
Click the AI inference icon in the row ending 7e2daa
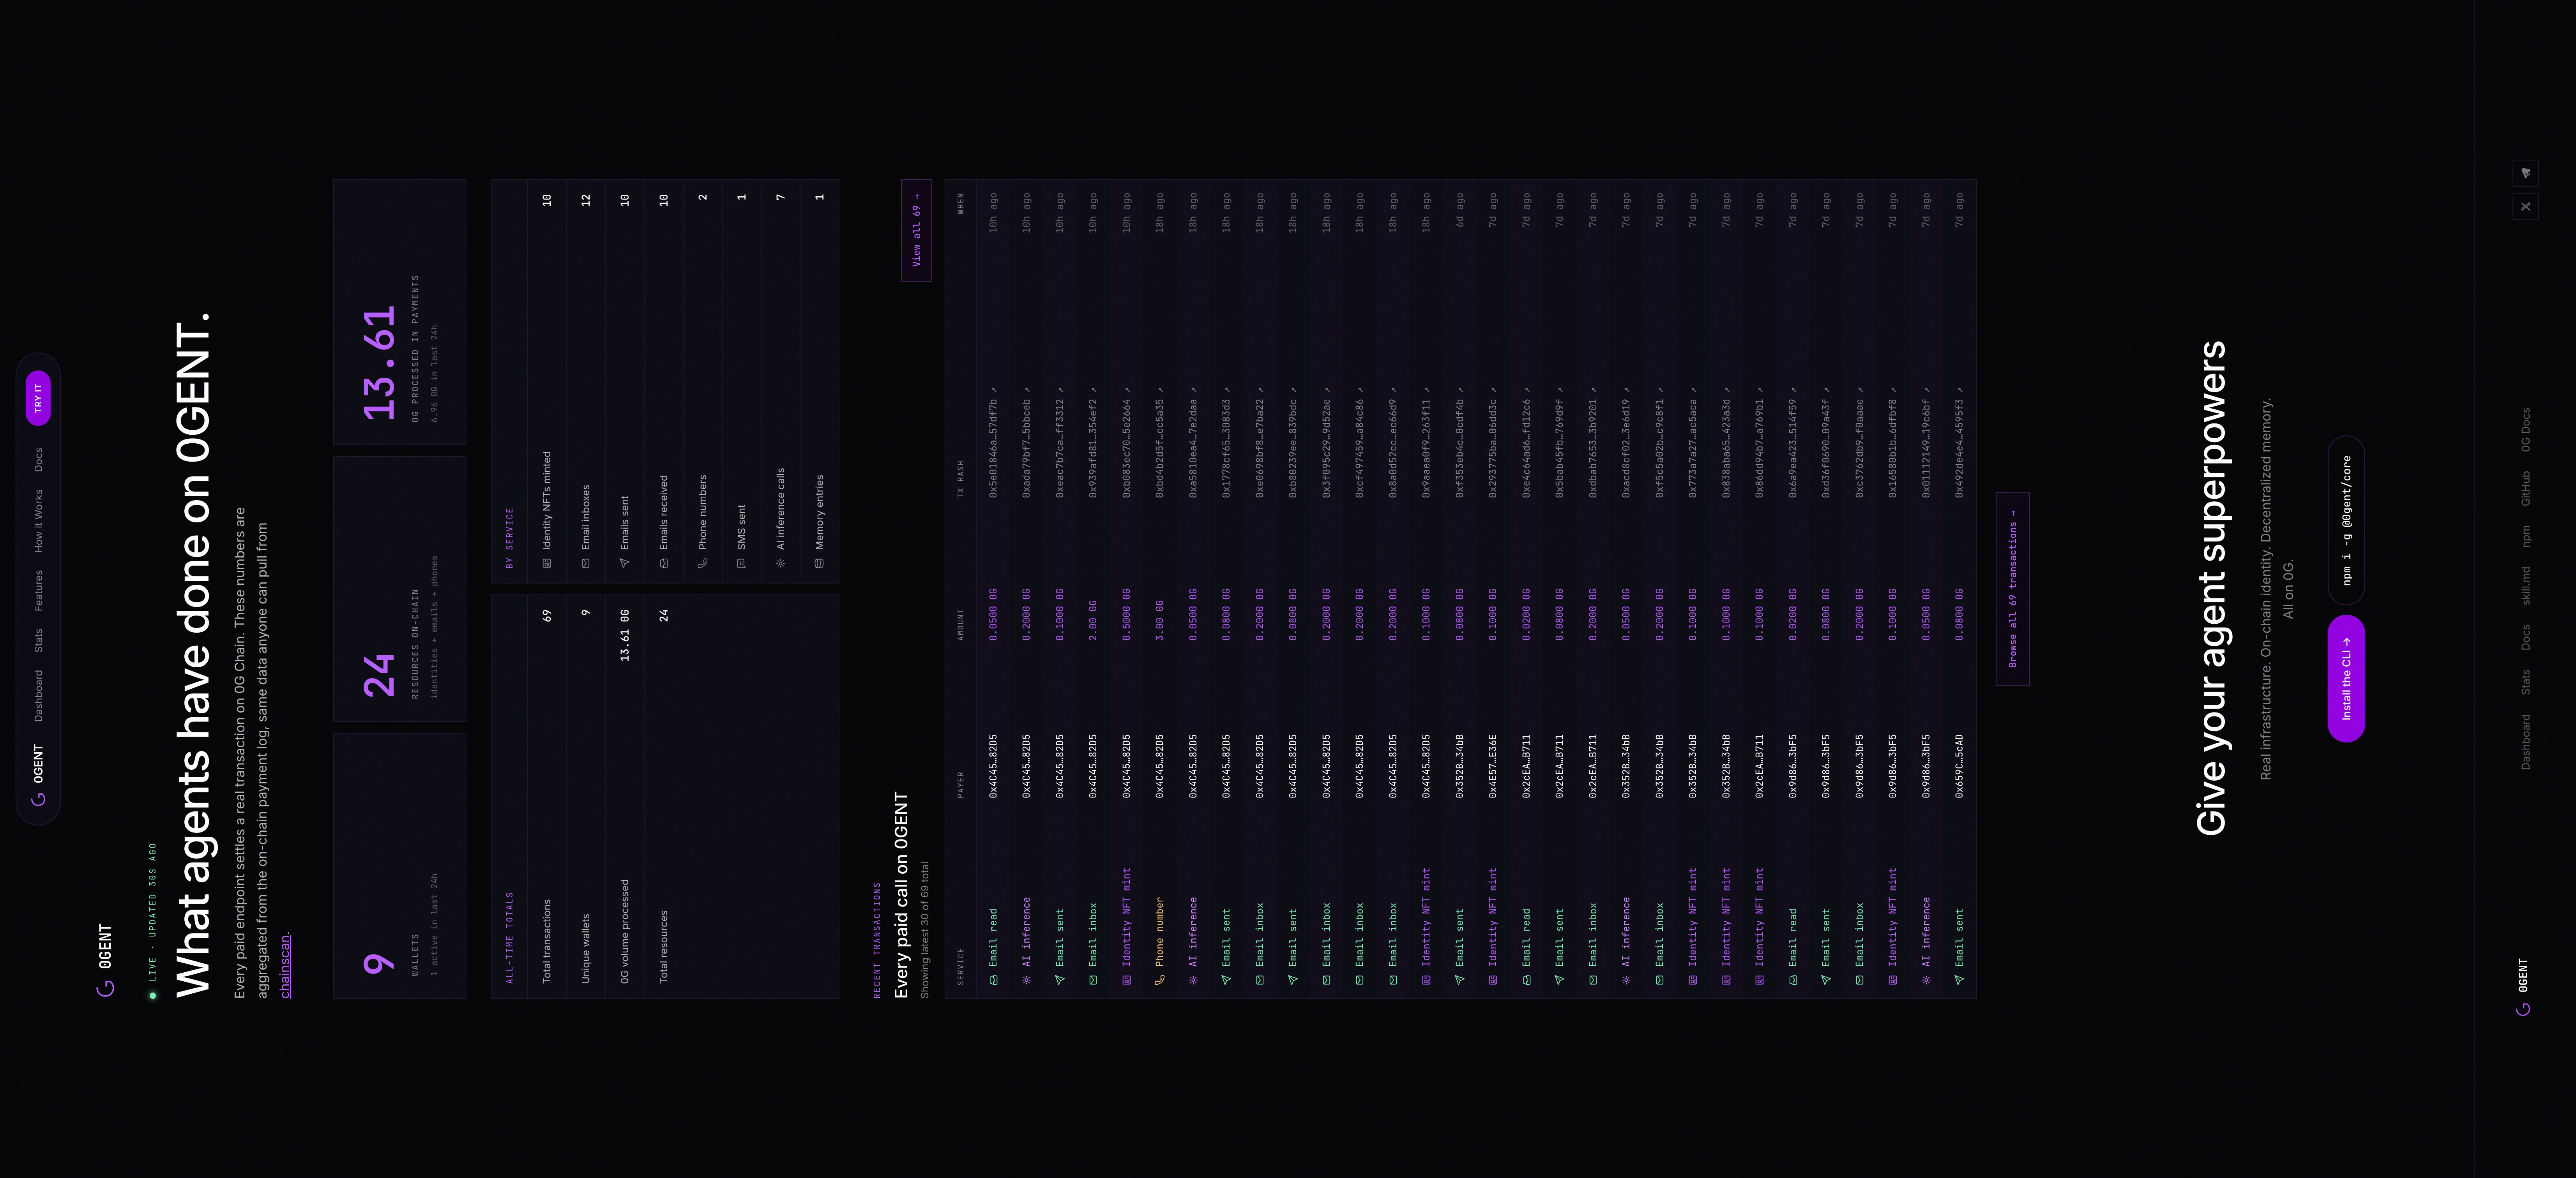(x=1193, y=980)
